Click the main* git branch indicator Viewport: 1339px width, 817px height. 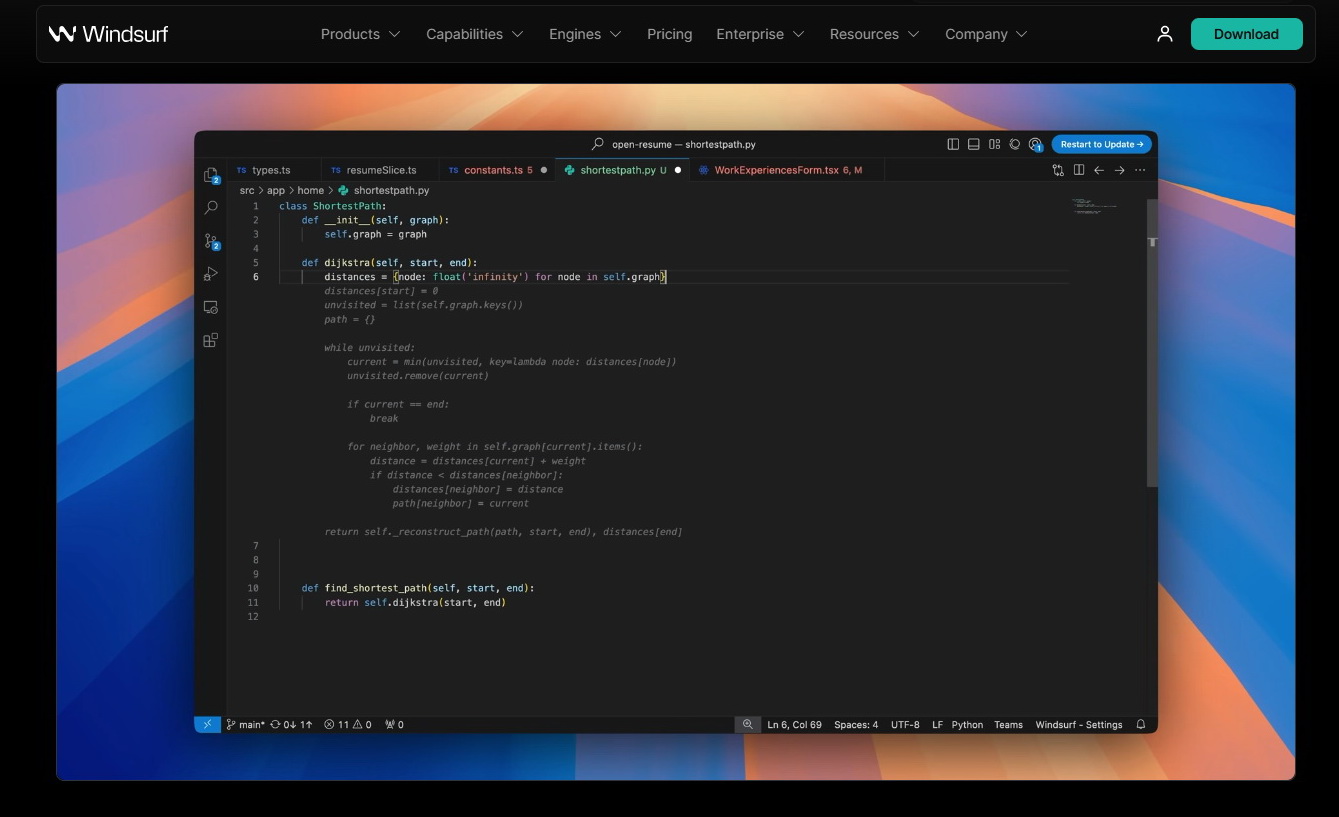[x=246, y=724]
